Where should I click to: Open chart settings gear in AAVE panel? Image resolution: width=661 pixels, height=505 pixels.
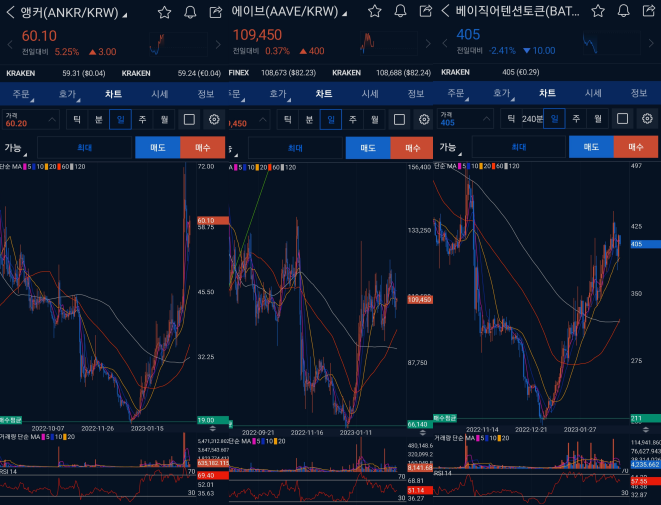click(423, 119)
